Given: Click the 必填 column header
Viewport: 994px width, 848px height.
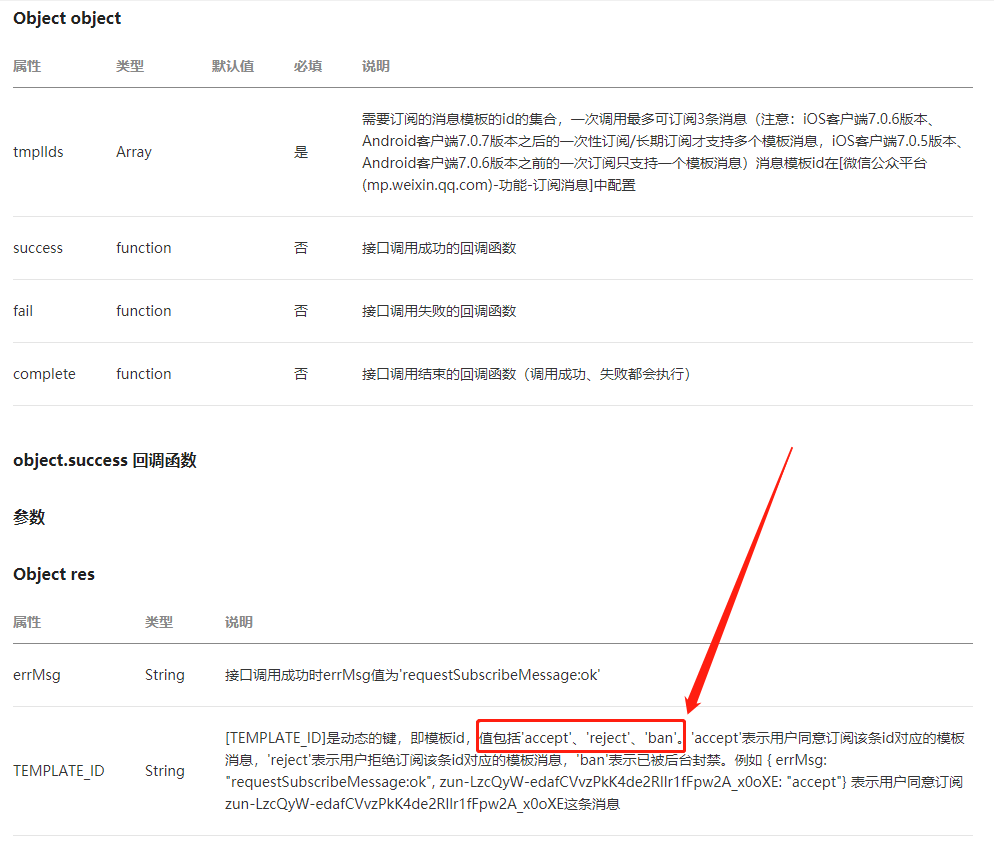Looking at the screenshot, I should point(307,66).
